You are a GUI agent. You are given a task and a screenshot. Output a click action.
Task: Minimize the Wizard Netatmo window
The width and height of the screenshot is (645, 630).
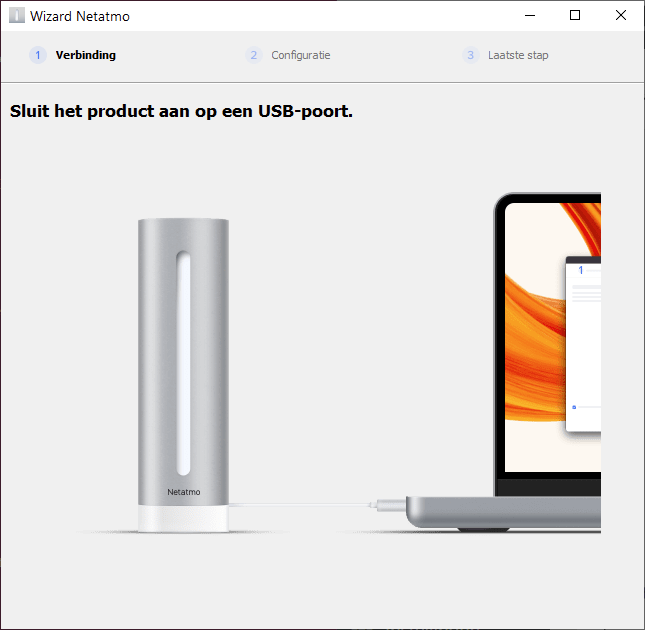coord(530,16)
